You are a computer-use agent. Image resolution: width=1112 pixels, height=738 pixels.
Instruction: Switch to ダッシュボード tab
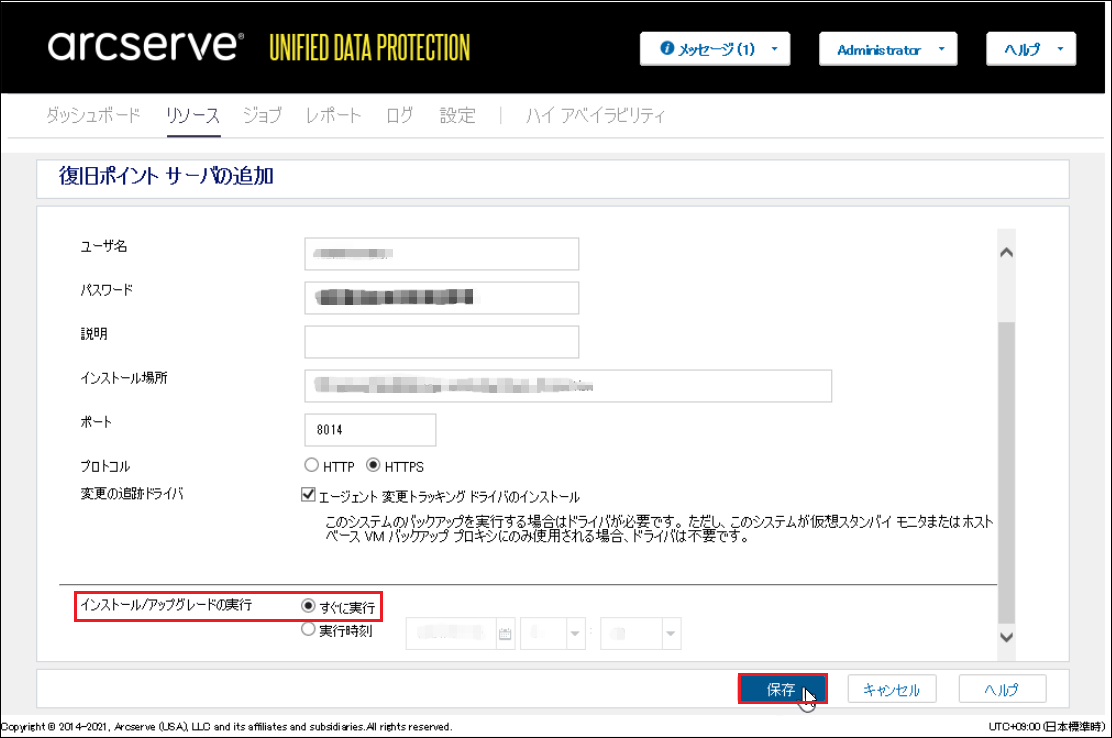click(x=93, y=115)
